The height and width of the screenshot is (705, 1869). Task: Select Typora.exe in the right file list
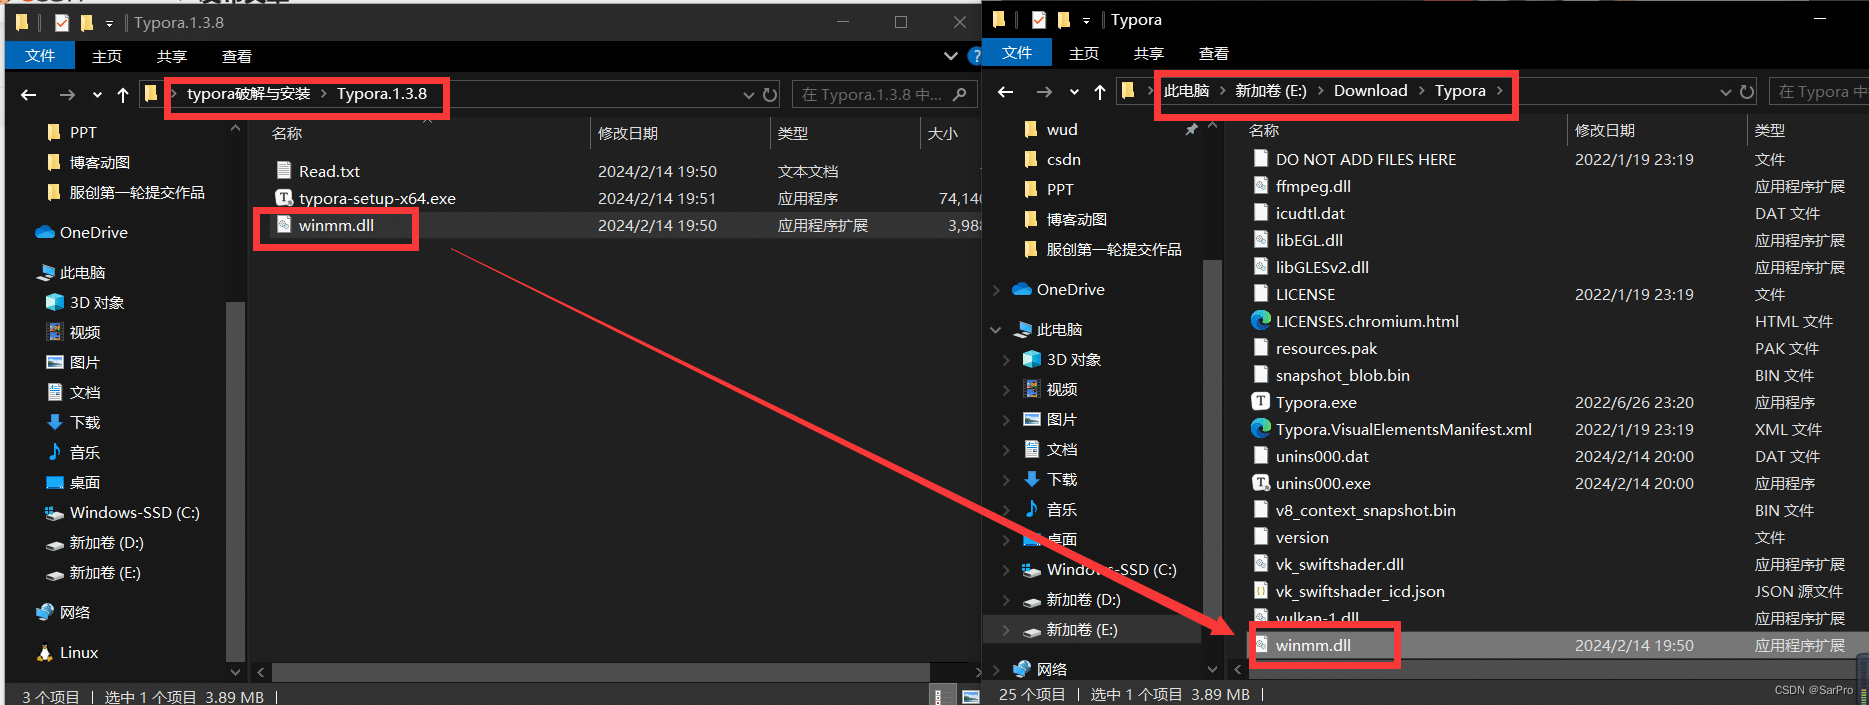[1315, 402]
